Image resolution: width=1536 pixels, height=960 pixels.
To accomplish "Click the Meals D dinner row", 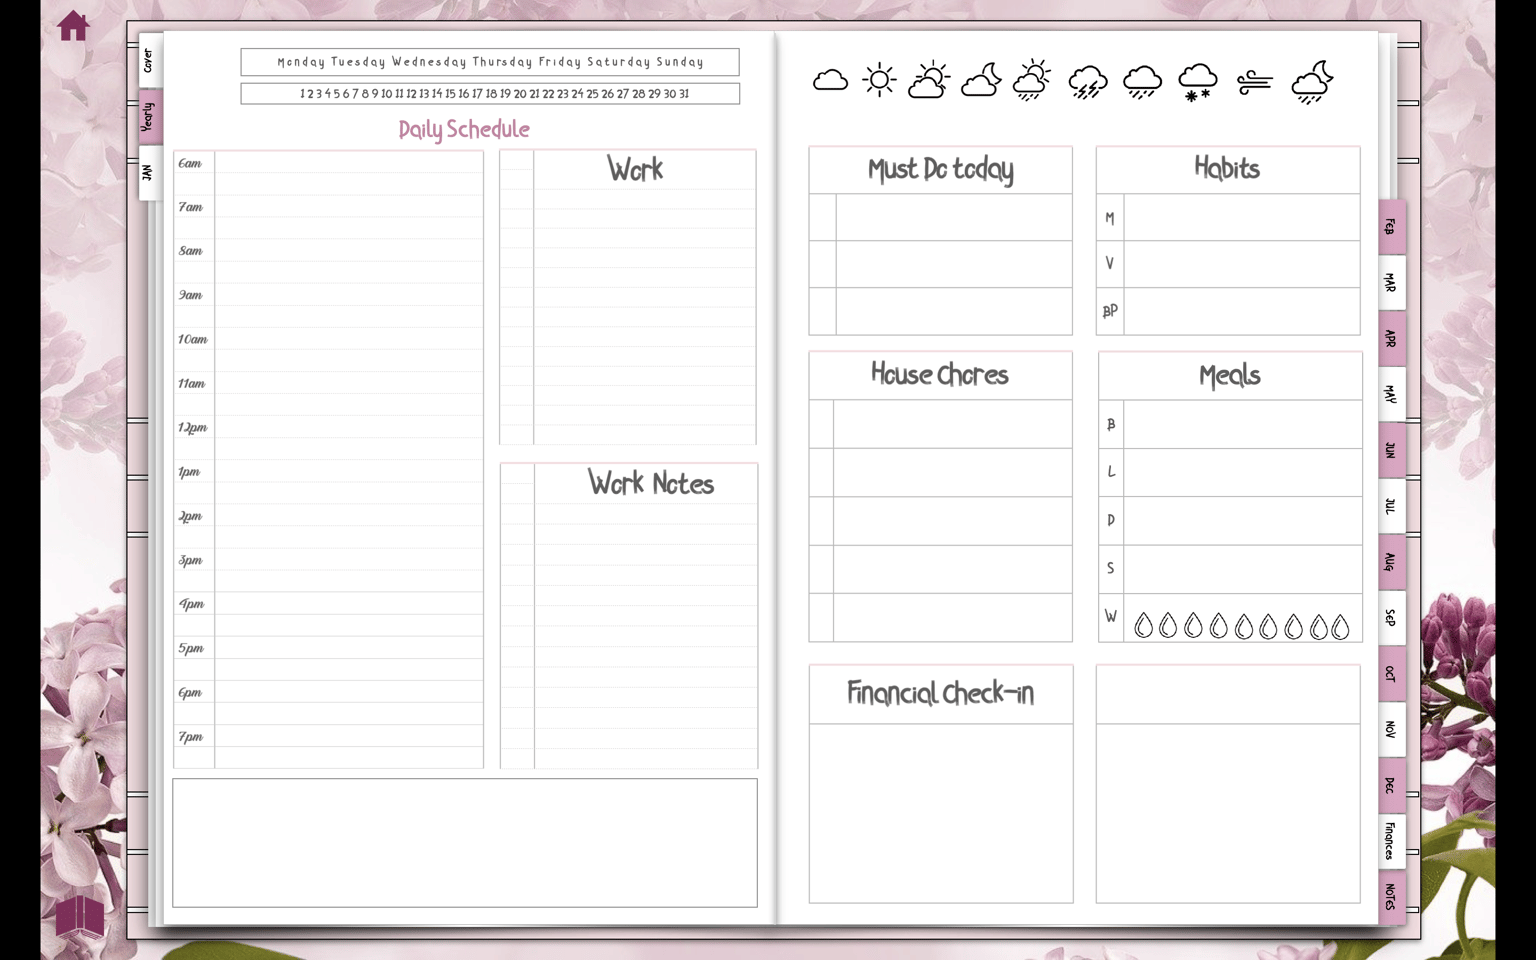I will 1242,520.
